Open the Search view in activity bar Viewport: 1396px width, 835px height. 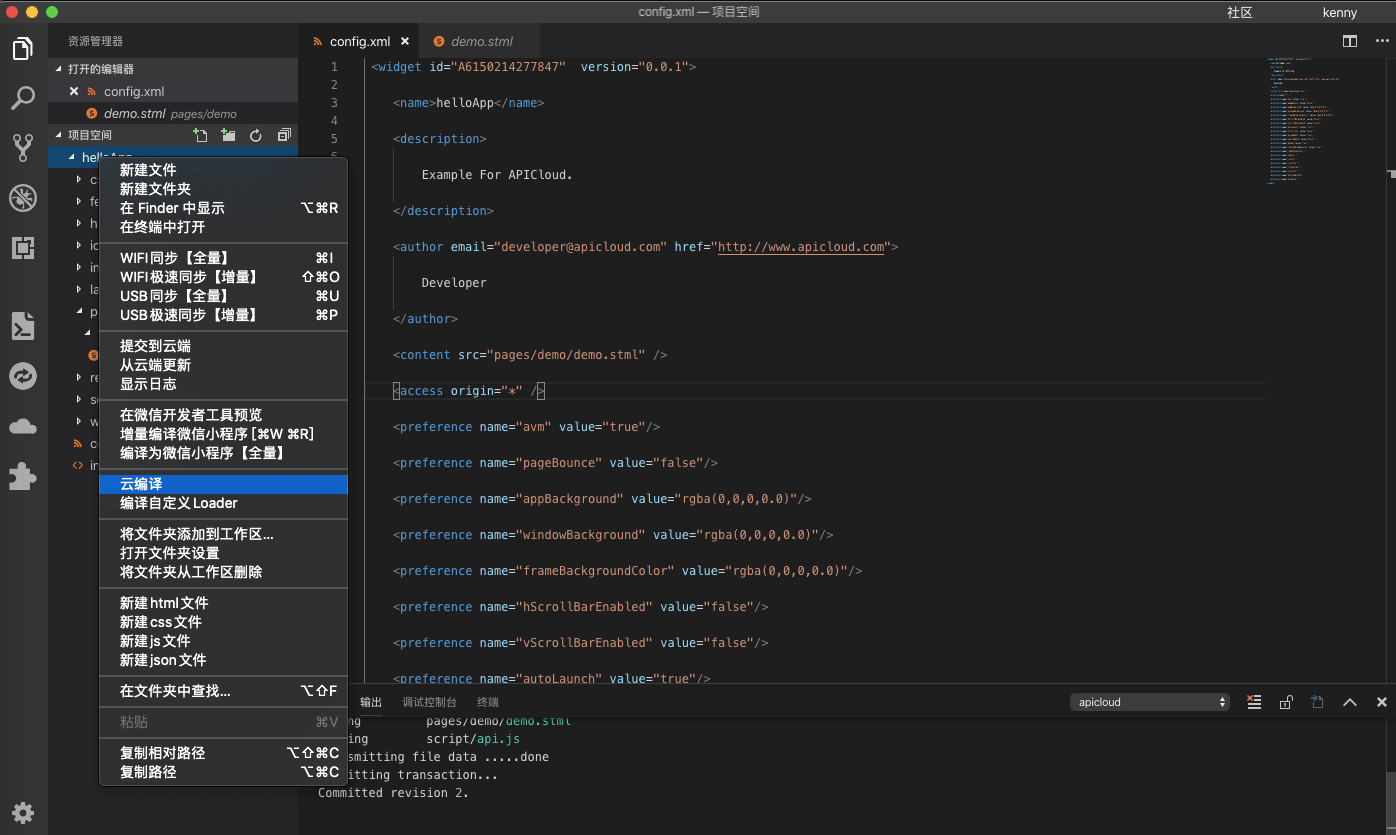point(23,98)
